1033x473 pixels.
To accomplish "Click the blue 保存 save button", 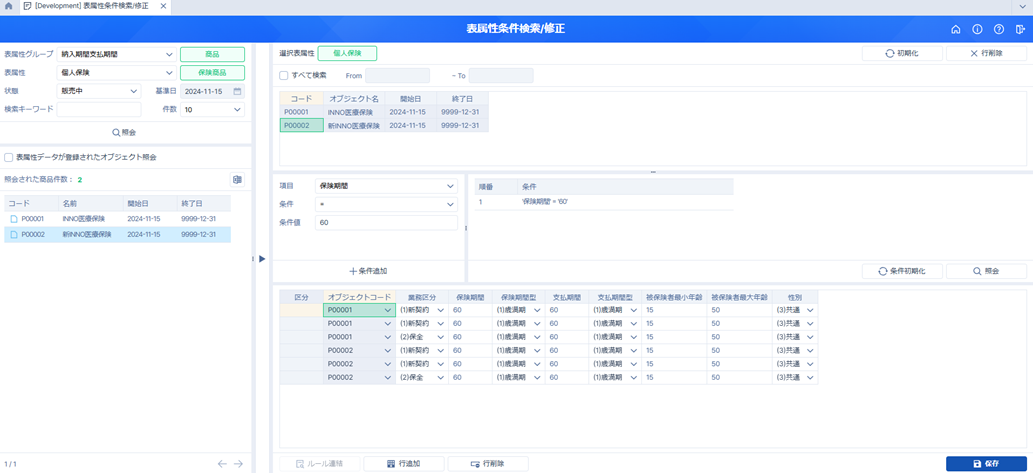I will (986, 464).
